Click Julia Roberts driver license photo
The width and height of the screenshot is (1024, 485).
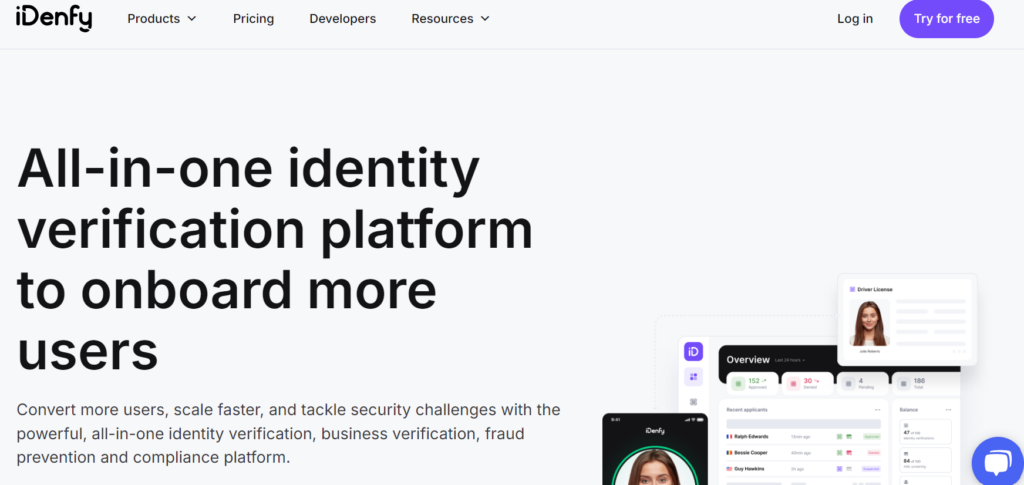(868, 322)
